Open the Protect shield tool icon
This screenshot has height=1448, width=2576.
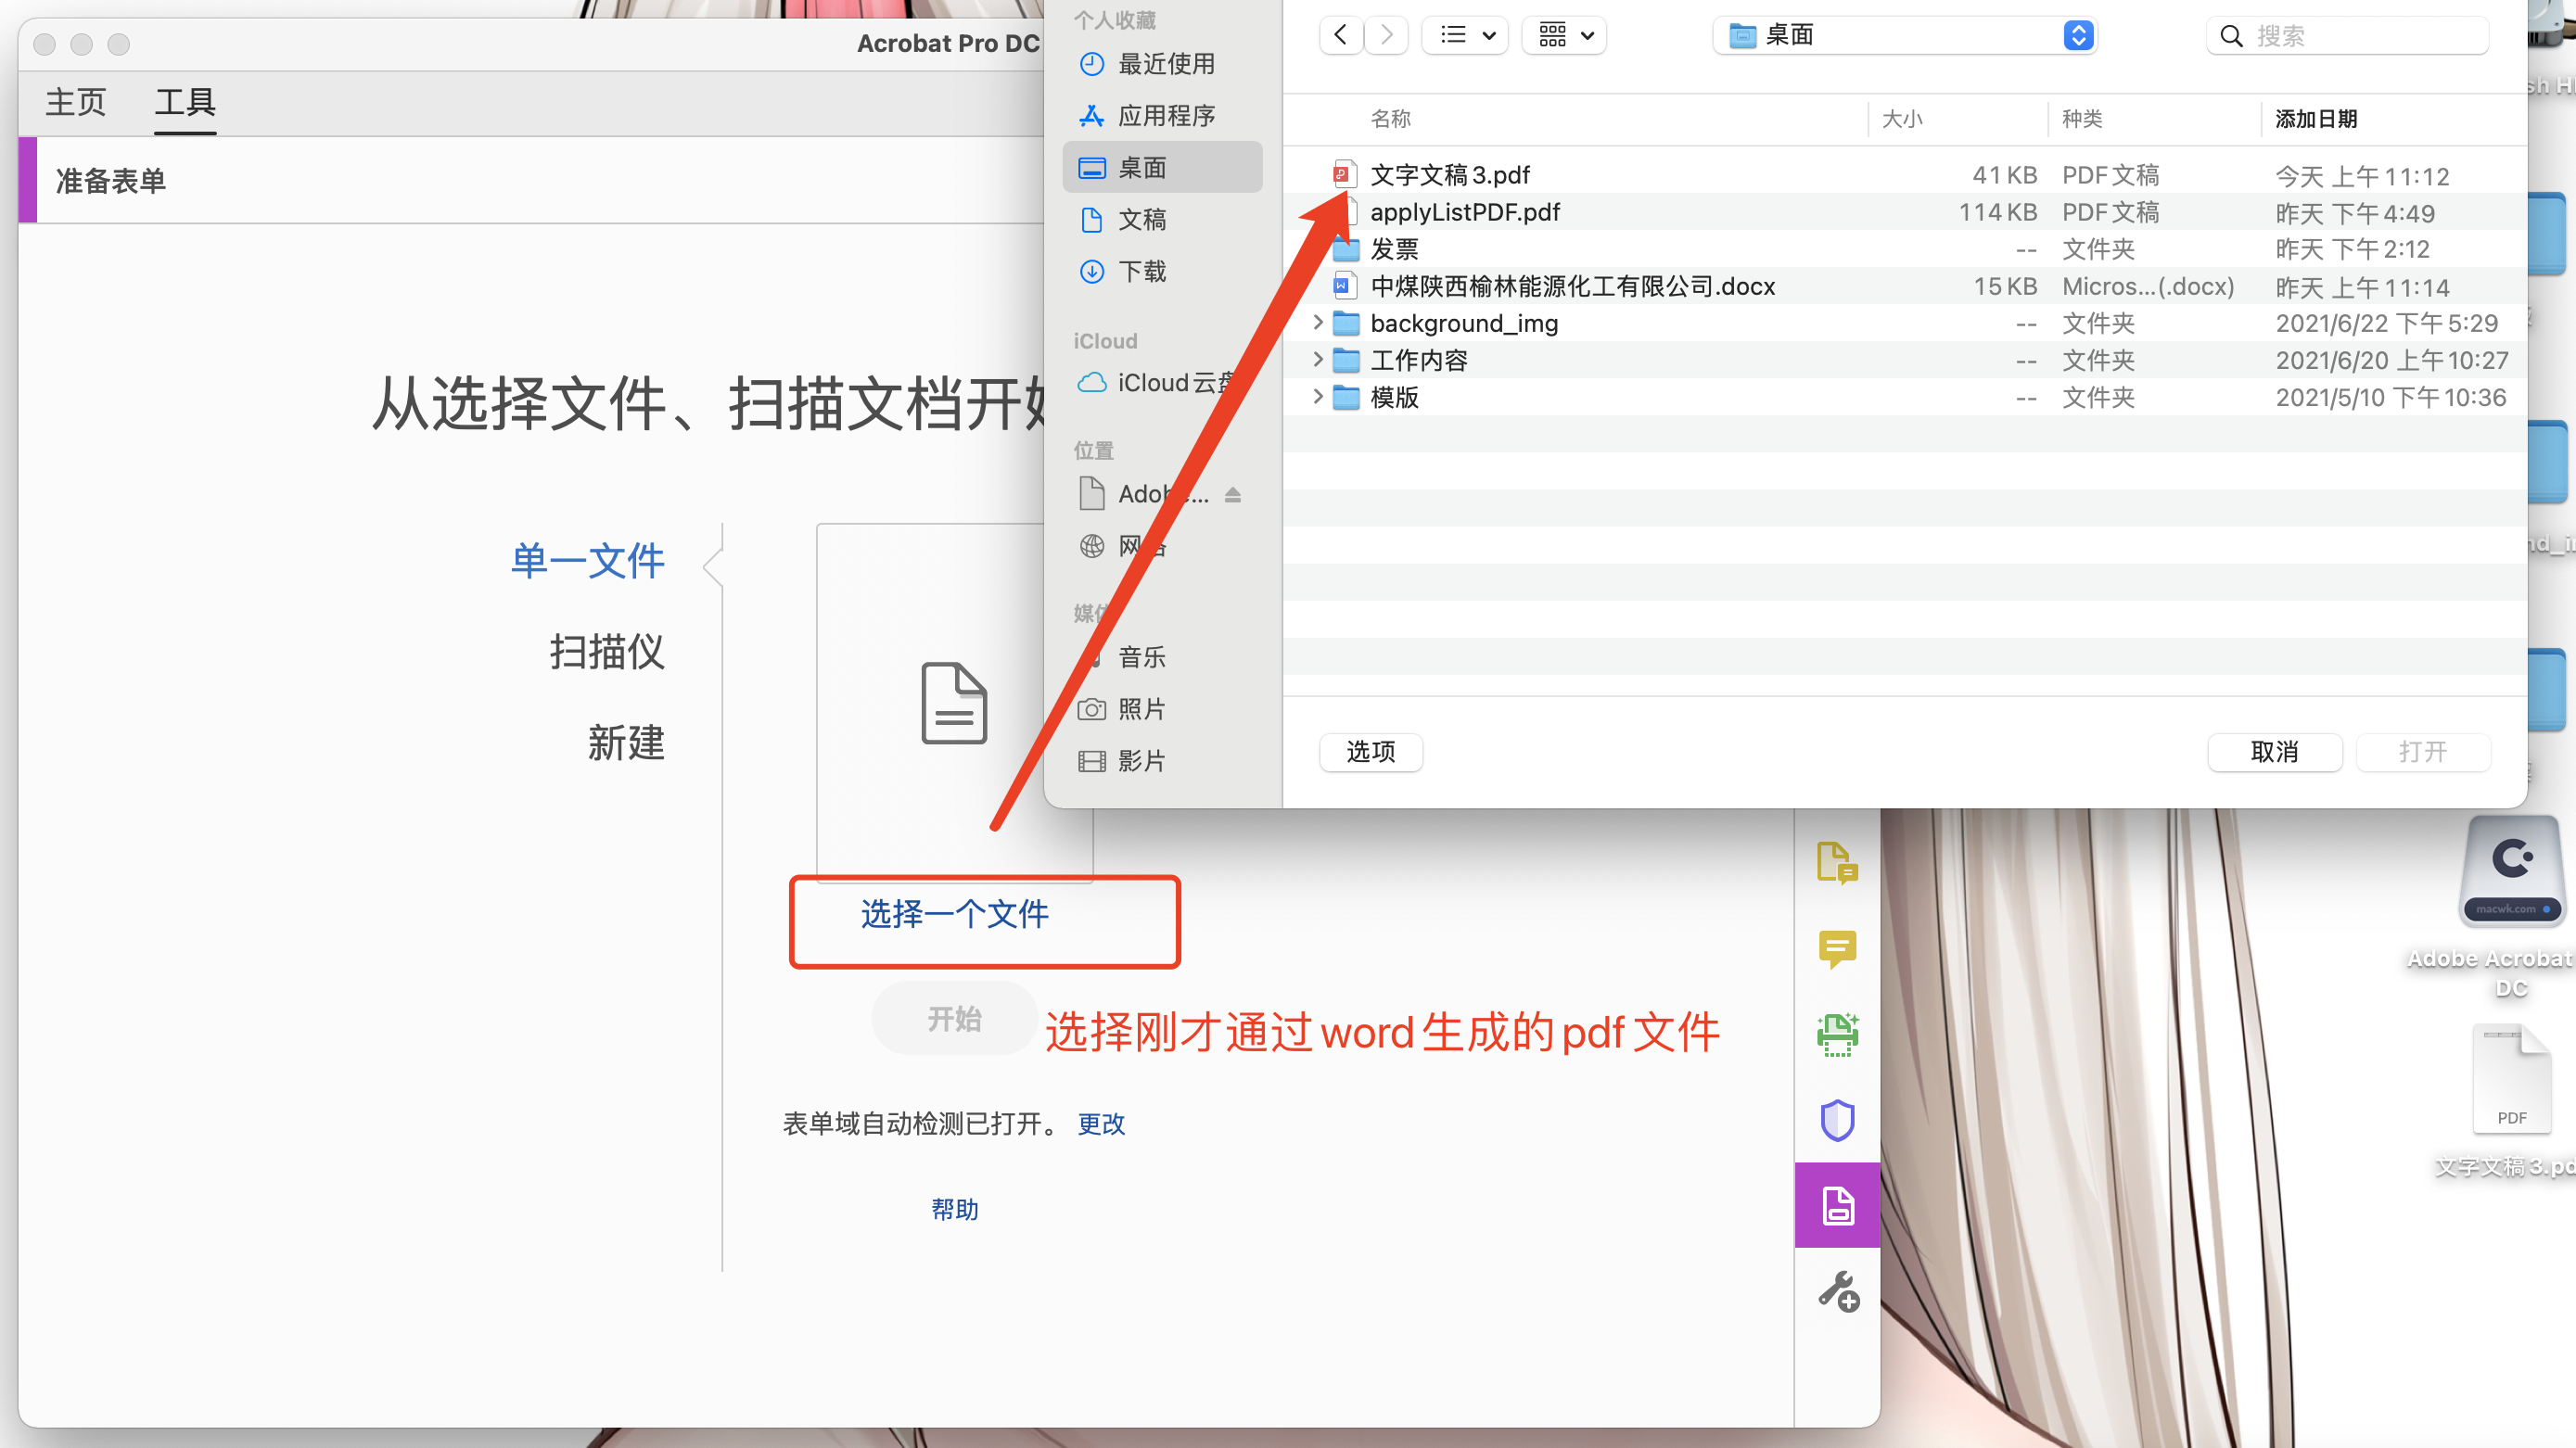(x=1837, y=1120)
